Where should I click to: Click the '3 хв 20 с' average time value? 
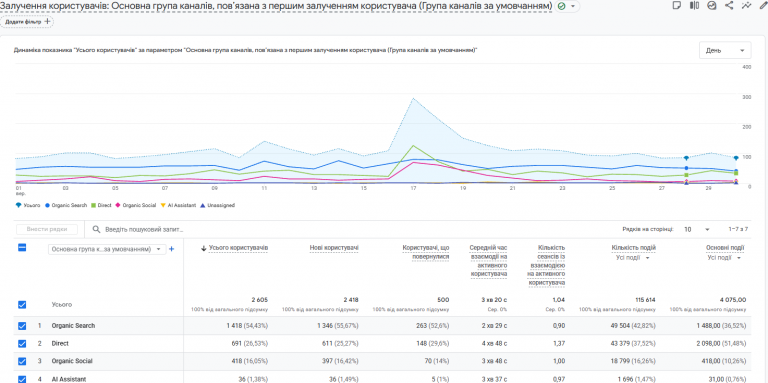493,300
